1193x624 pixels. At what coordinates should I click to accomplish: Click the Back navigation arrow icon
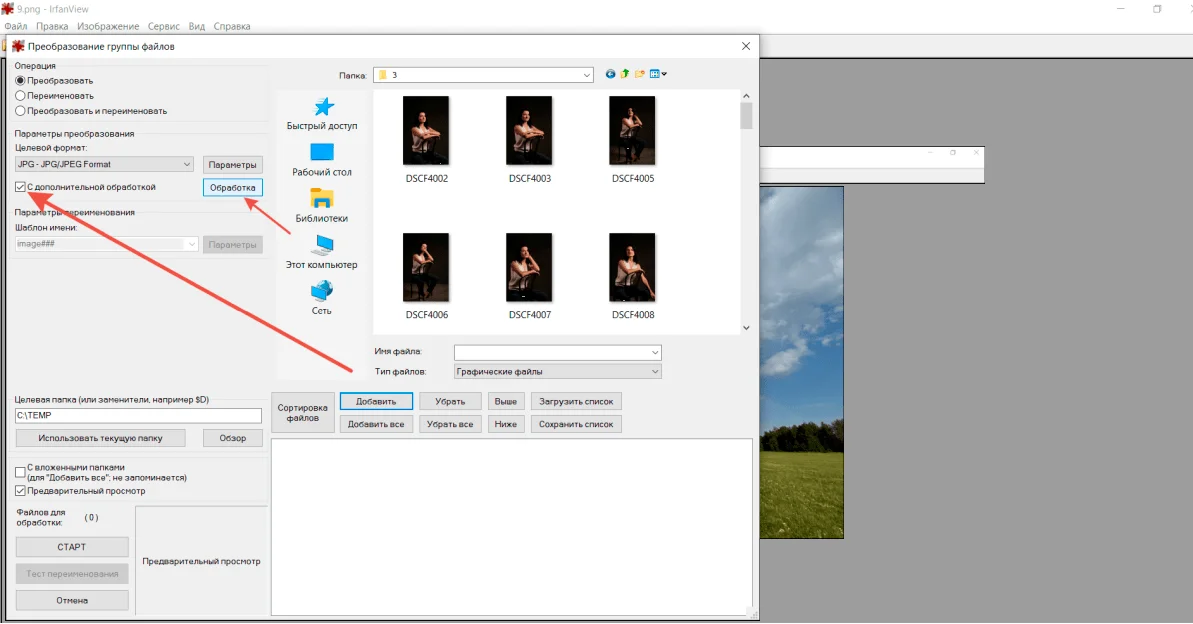coord(611,74)
